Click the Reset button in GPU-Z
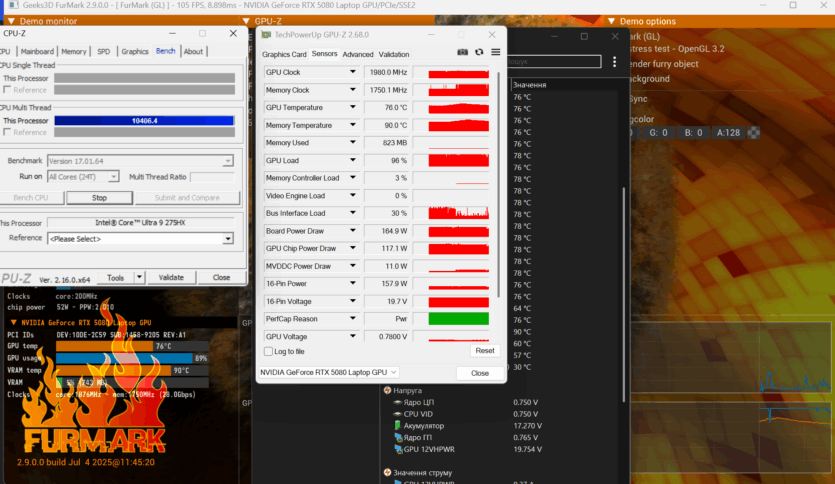Screen dimensions: 835x484 coord(484,351)
